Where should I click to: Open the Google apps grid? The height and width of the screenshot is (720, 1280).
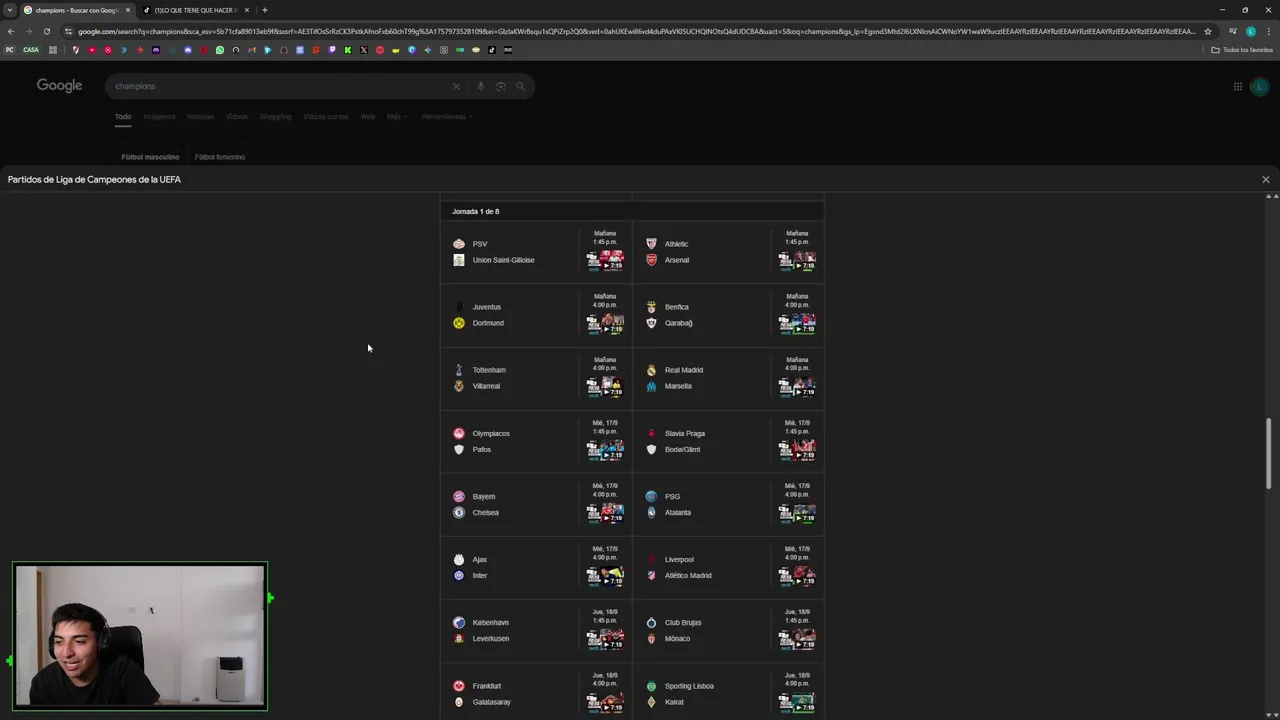click(1237, 87)
